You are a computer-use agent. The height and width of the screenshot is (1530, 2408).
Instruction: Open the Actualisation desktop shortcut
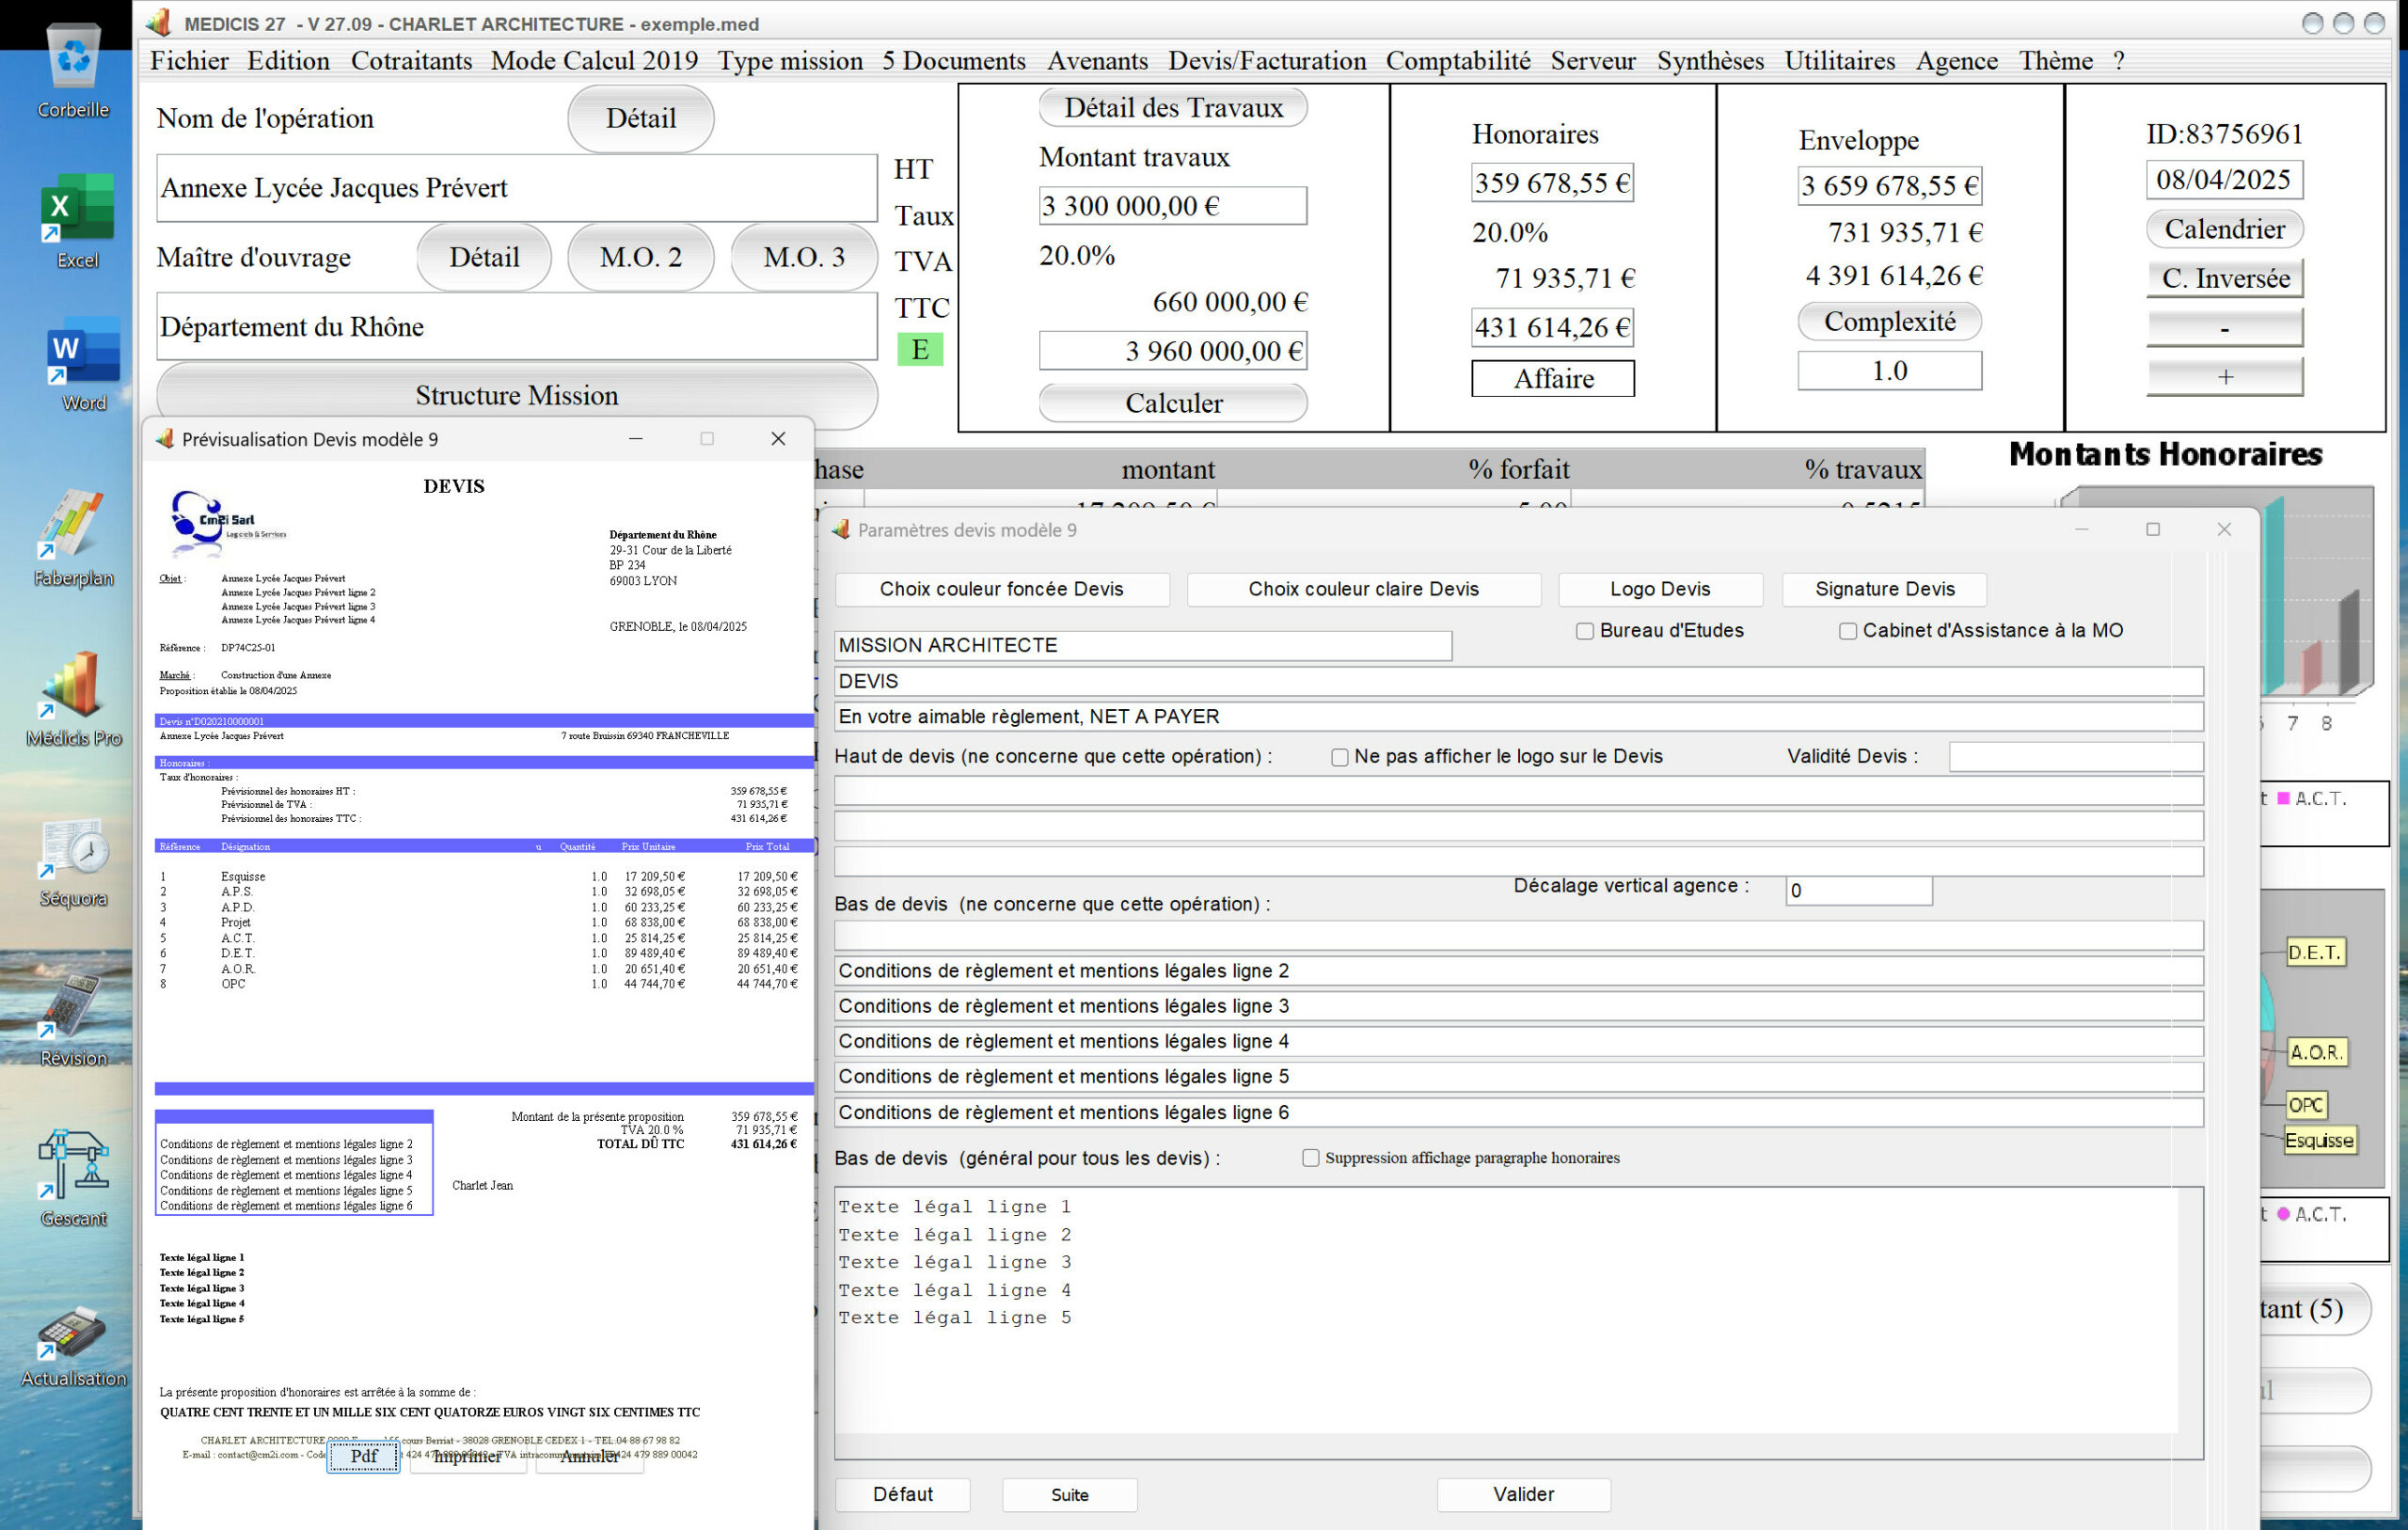73,1345
